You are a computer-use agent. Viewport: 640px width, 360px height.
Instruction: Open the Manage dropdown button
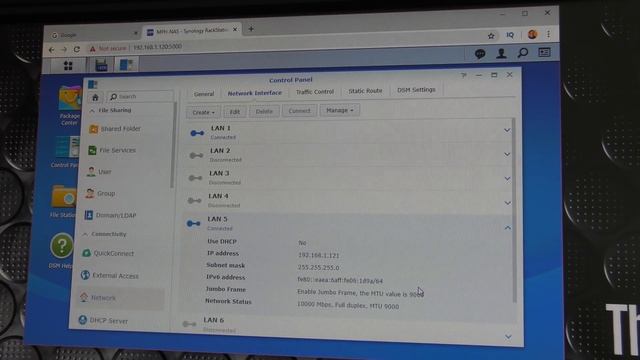(x=340, y=110)
